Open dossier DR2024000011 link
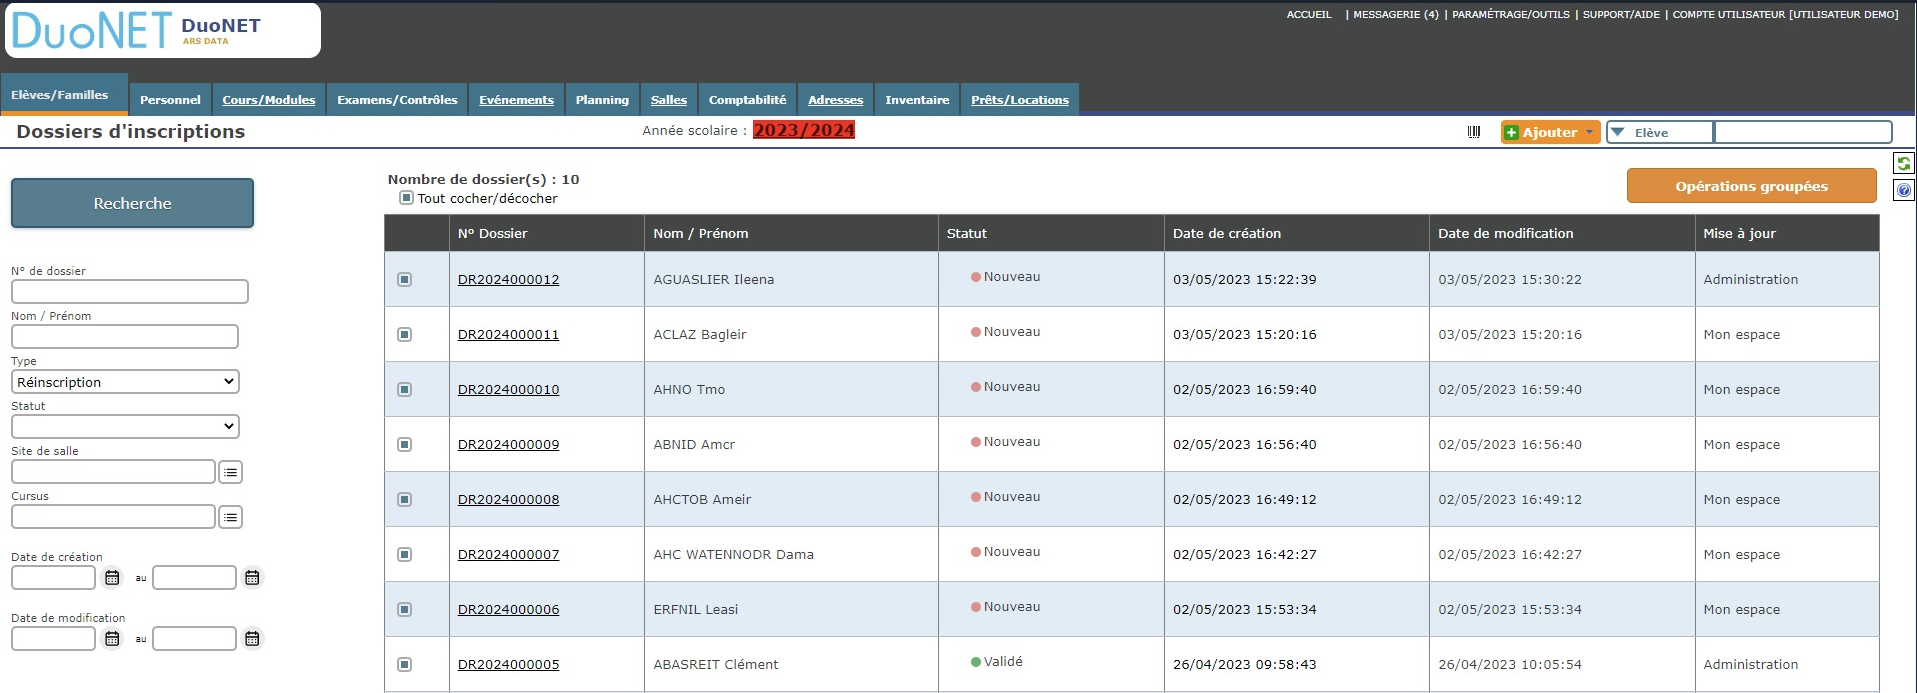This screenshot has height=693, width=1917. [508, 334]
